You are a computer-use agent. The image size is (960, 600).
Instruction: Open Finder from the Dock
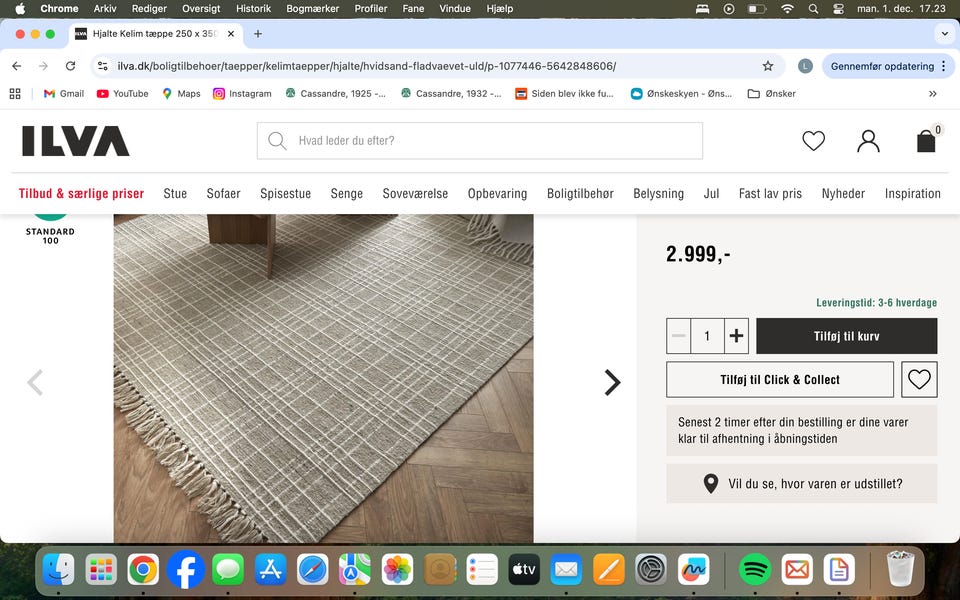pos(59,569)
